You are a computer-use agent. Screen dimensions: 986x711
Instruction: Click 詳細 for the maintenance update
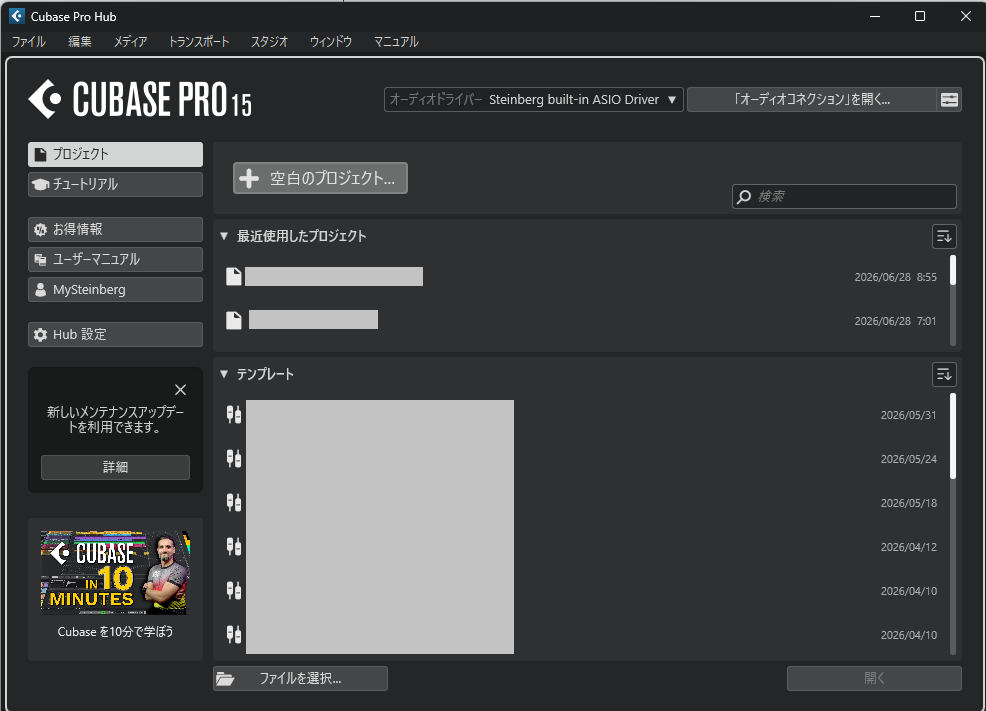115,467
